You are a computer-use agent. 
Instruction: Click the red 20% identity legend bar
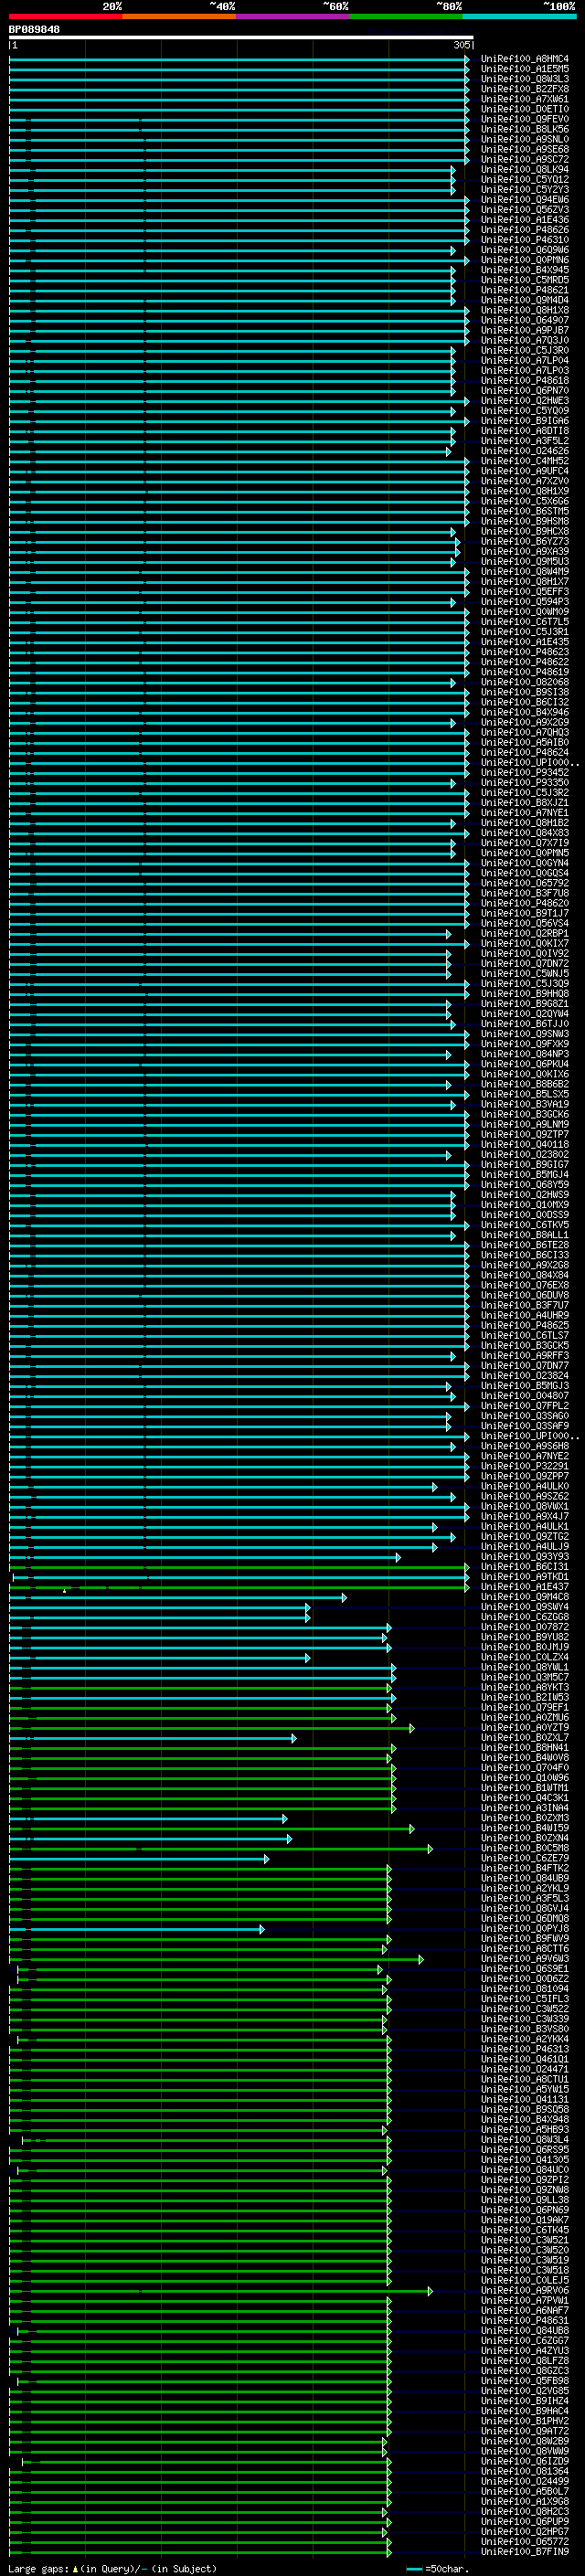65,16
